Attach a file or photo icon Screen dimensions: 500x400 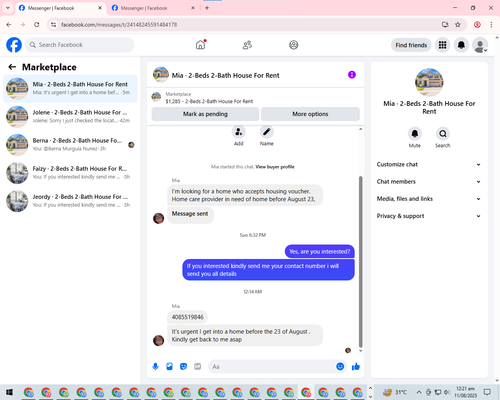(169, 367)
